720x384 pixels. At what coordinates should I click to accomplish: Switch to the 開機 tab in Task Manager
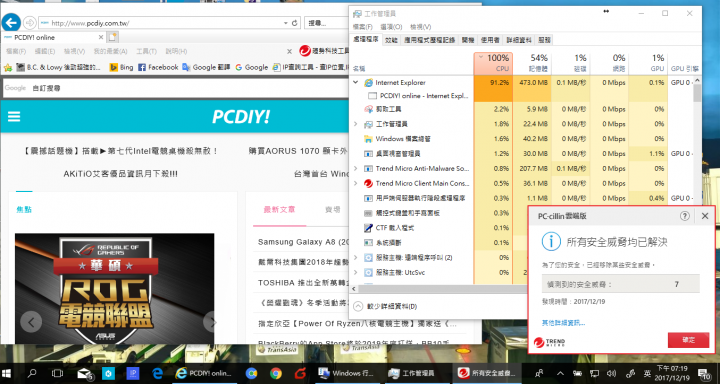[x=468, y=40]
